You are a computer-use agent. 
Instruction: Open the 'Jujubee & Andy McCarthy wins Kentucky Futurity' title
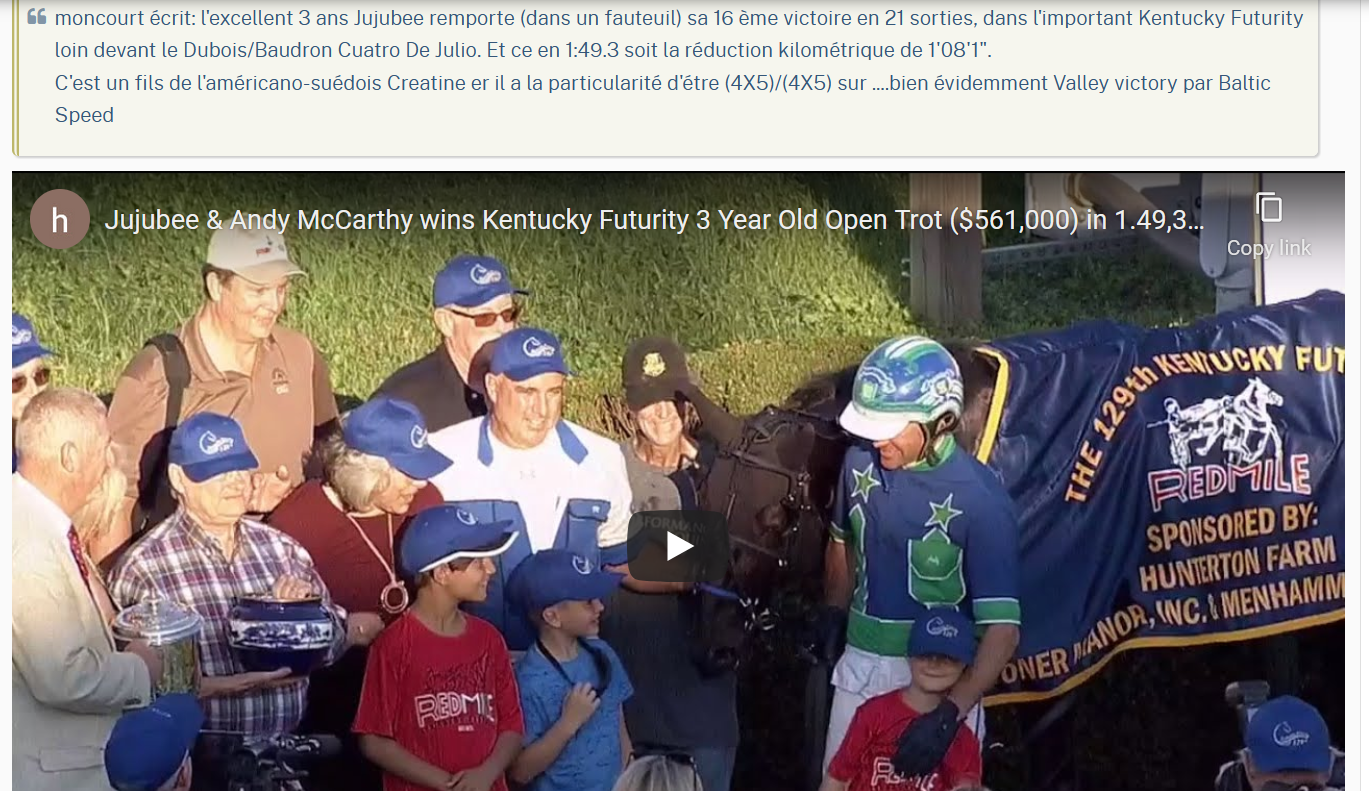[654, 220]
